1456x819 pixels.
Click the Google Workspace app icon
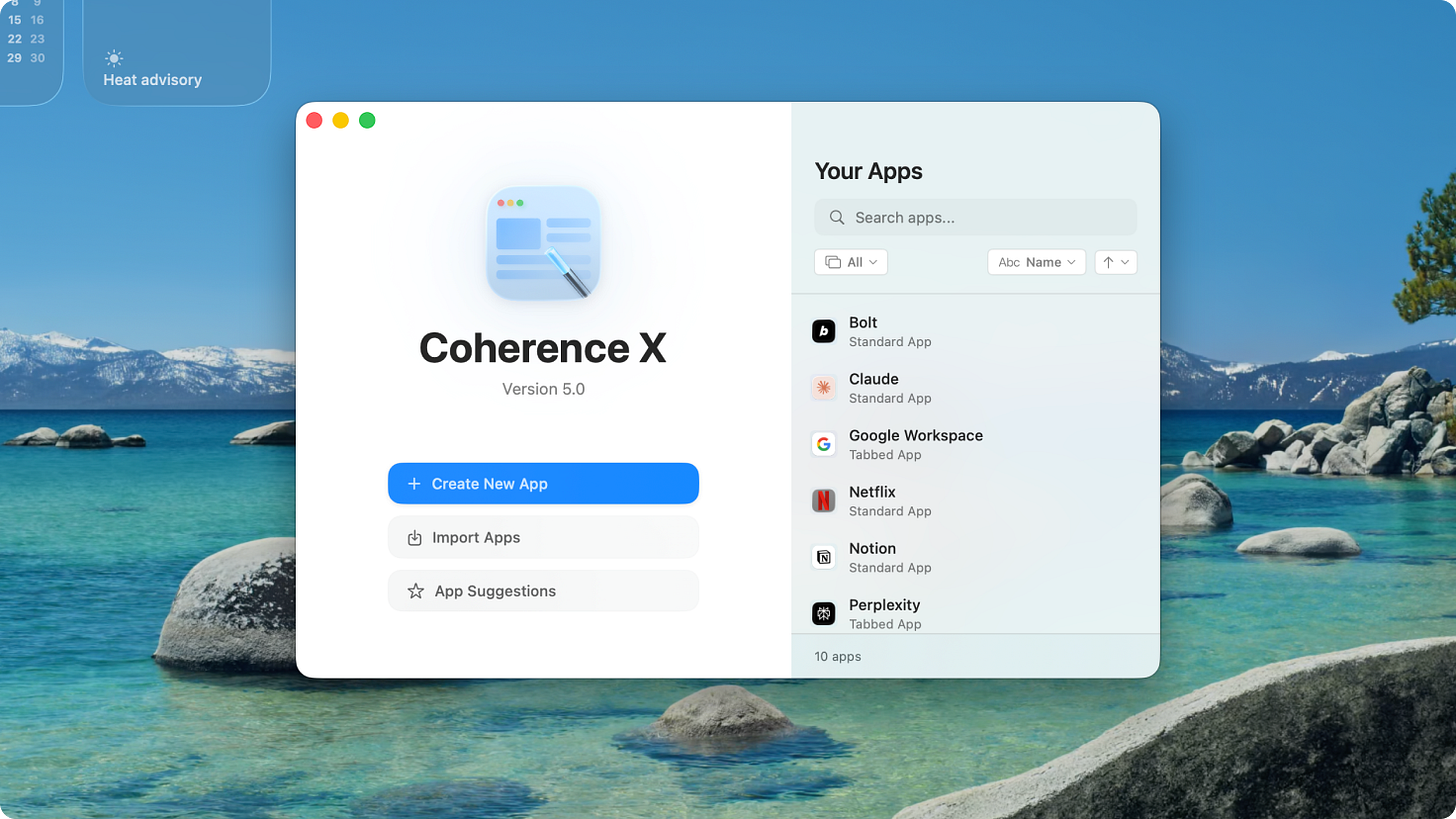824,445
